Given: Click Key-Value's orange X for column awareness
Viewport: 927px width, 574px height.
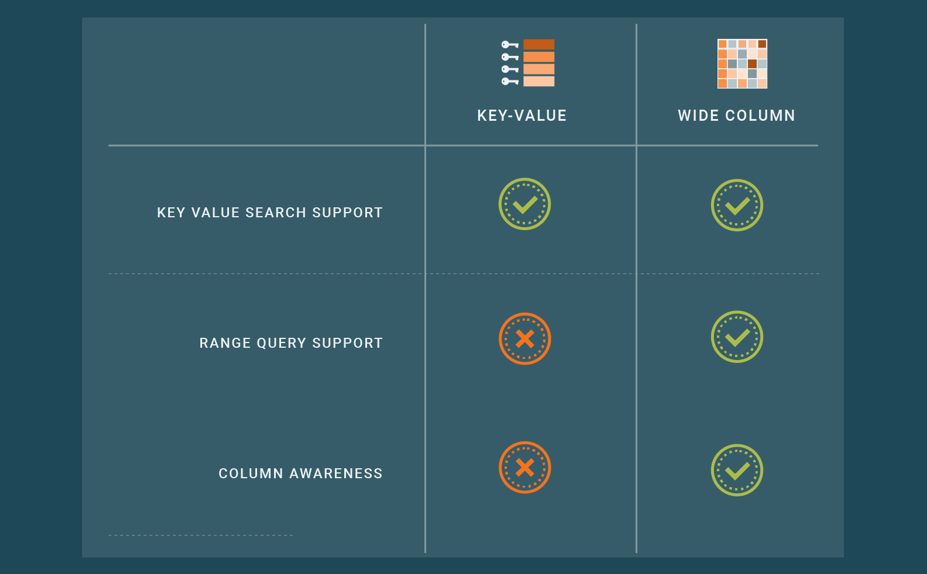Looking at the screenshot, I should point(525,467).
